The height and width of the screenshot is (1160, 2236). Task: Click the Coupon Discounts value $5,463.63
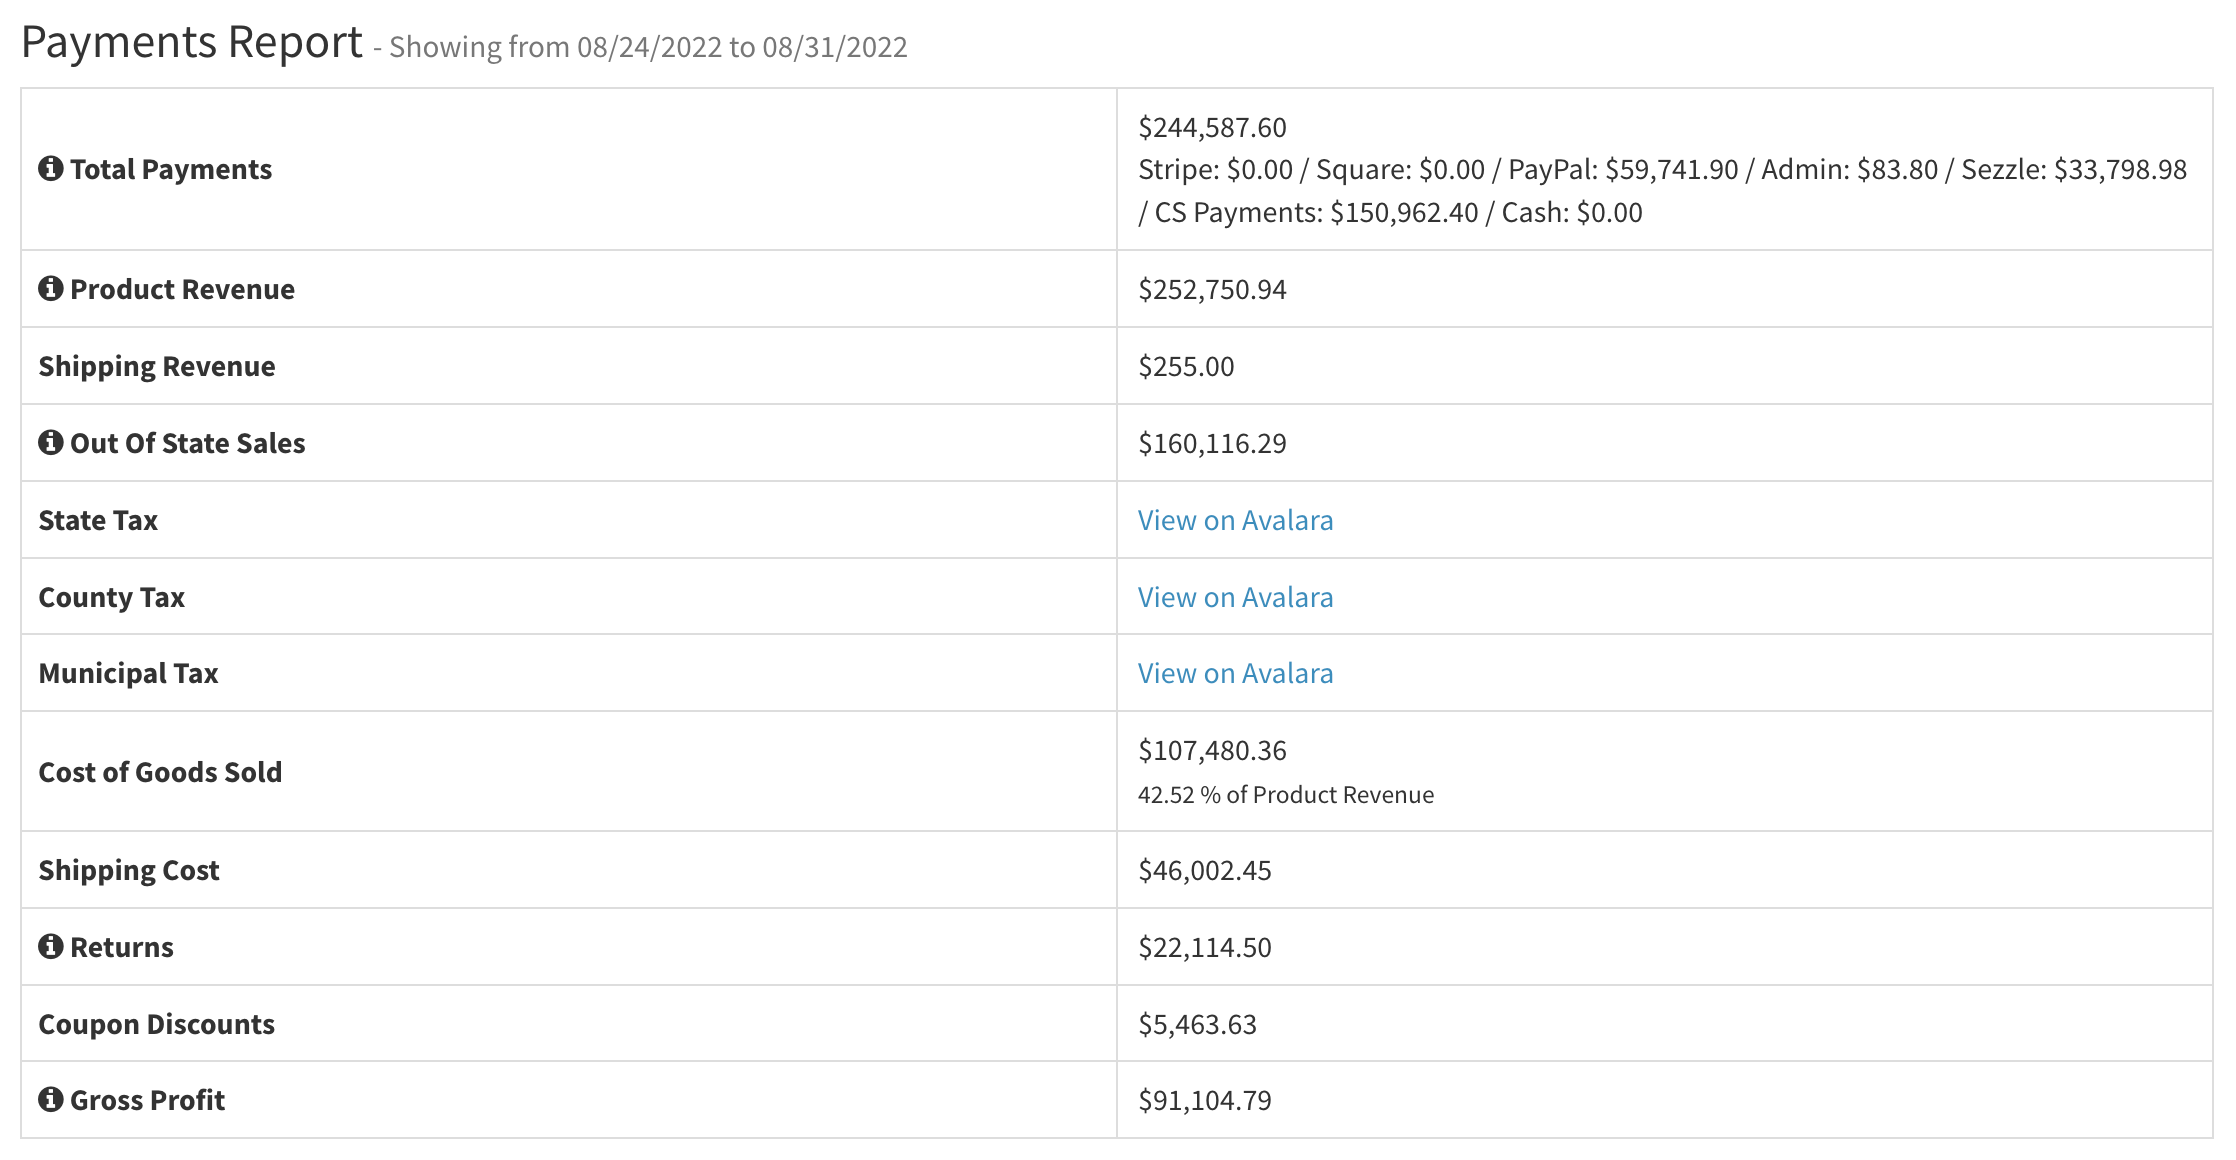[x=1197, y=1024]
